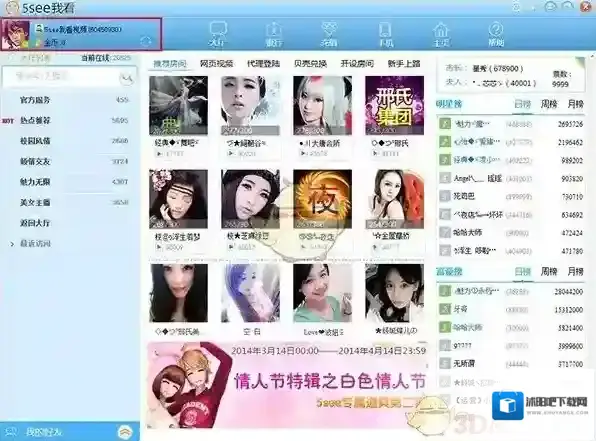Click the Angel row in 明星榜 list
The image size is (596, 441).
coord(511,178)
